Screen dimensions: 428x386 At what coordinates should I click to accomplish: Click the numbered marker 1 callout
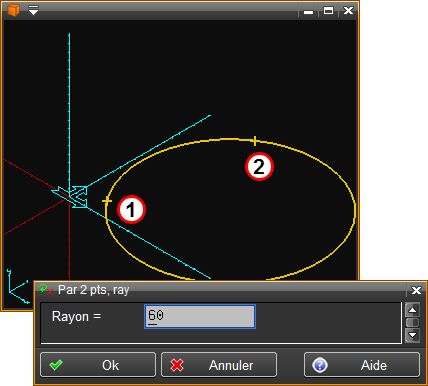tap(131, 210)
